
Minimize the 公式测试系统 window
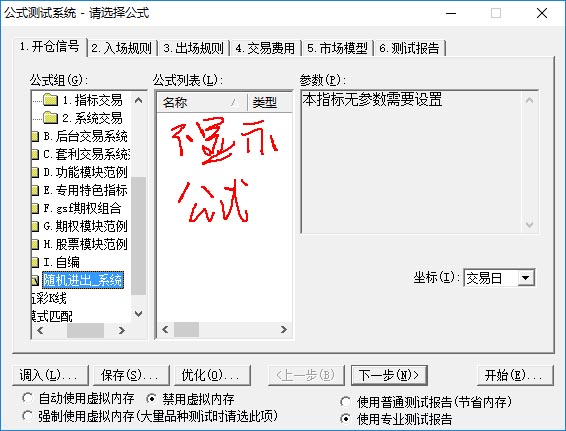point(451,13)
